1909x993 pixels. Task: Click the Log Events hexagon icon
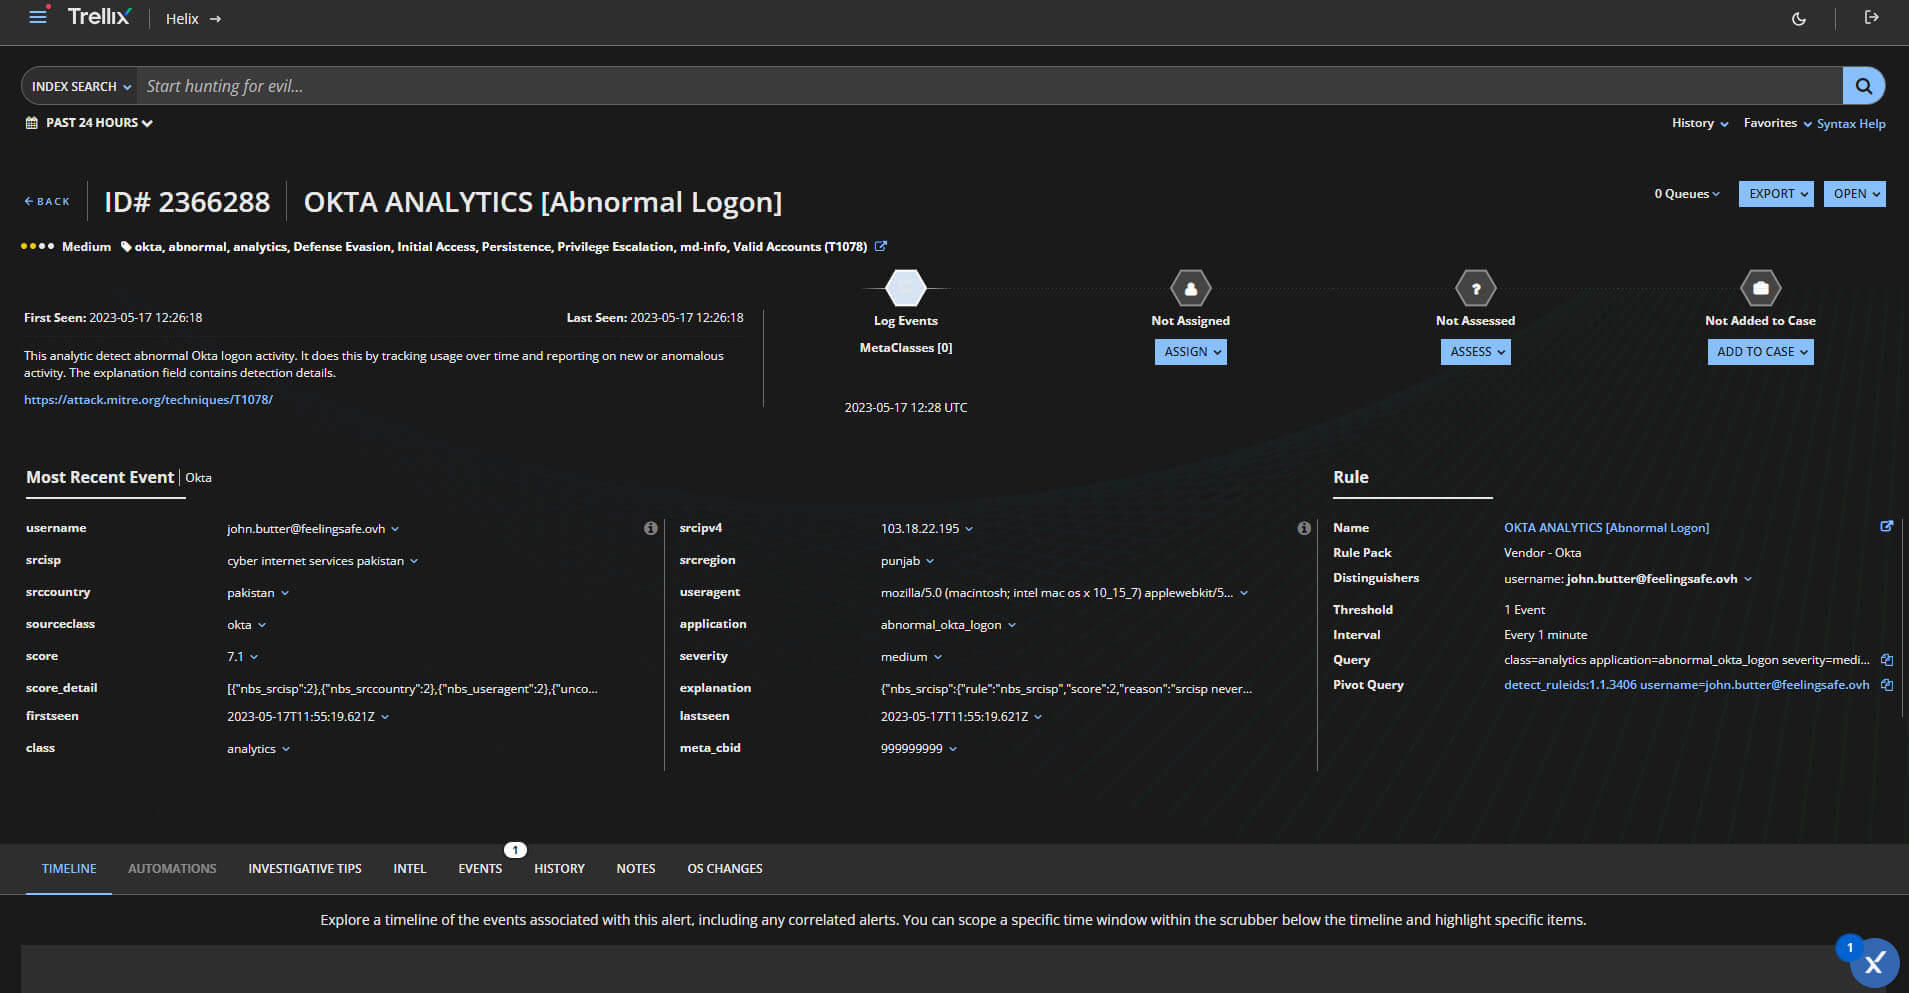(x=906, y=288)
